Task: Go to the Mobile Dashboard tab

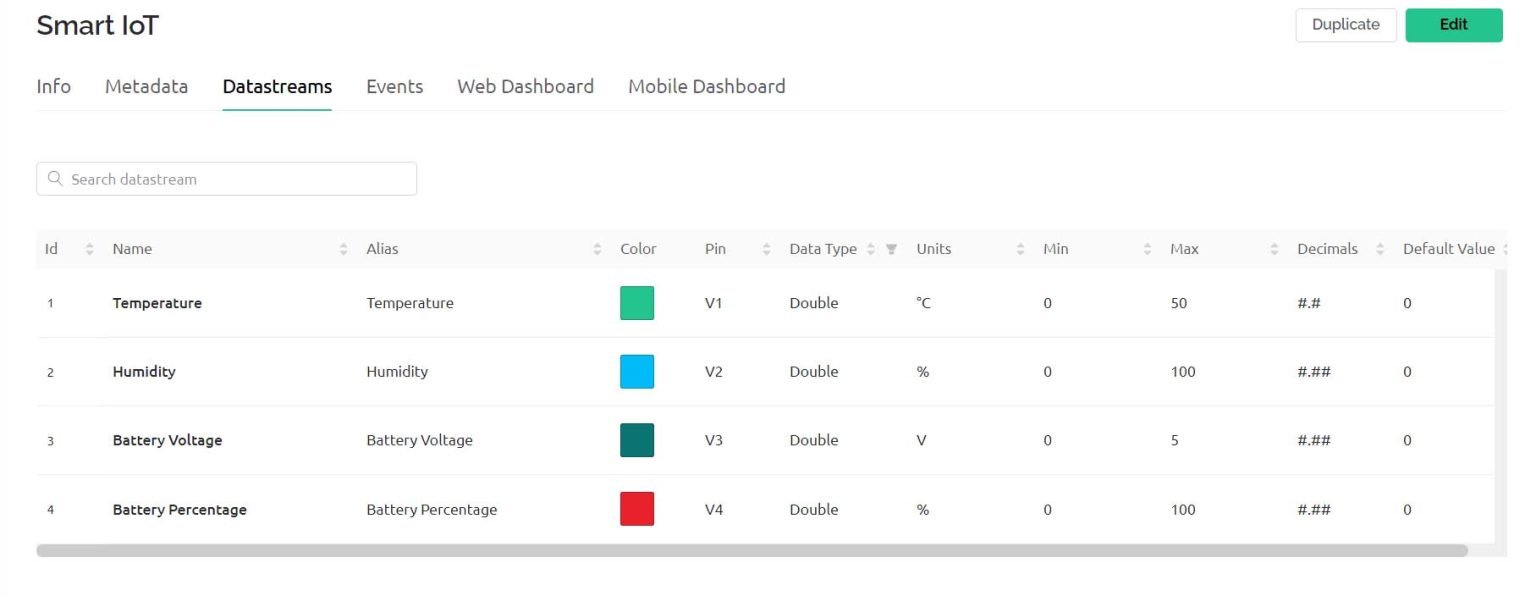Action: pos(706,87)
